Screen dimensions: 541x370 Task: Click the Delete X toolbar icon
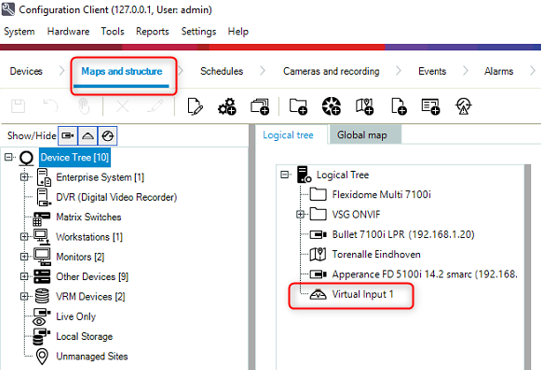(122, 106)
